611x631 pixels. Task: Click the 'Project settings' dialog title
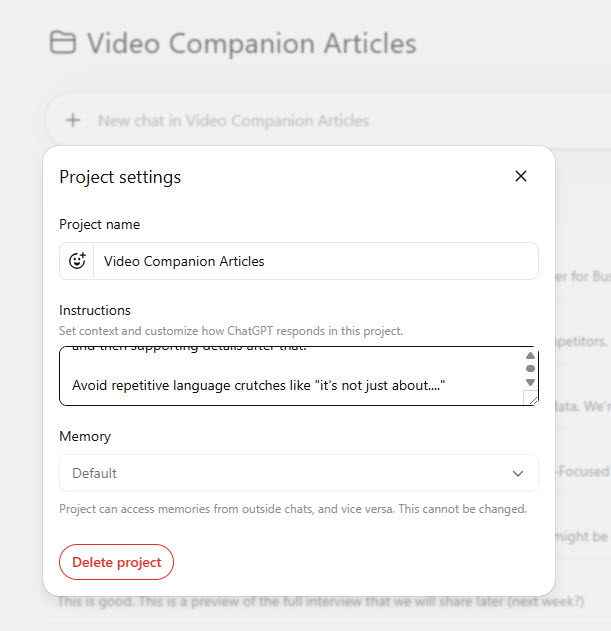coord(120,177)
